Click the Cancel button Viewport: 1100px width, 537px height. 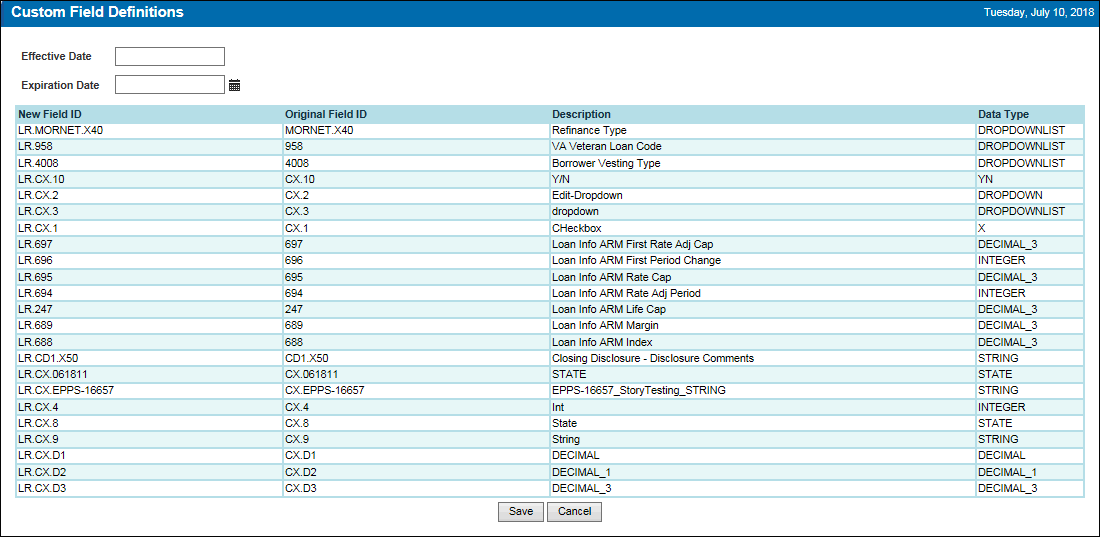574,512
